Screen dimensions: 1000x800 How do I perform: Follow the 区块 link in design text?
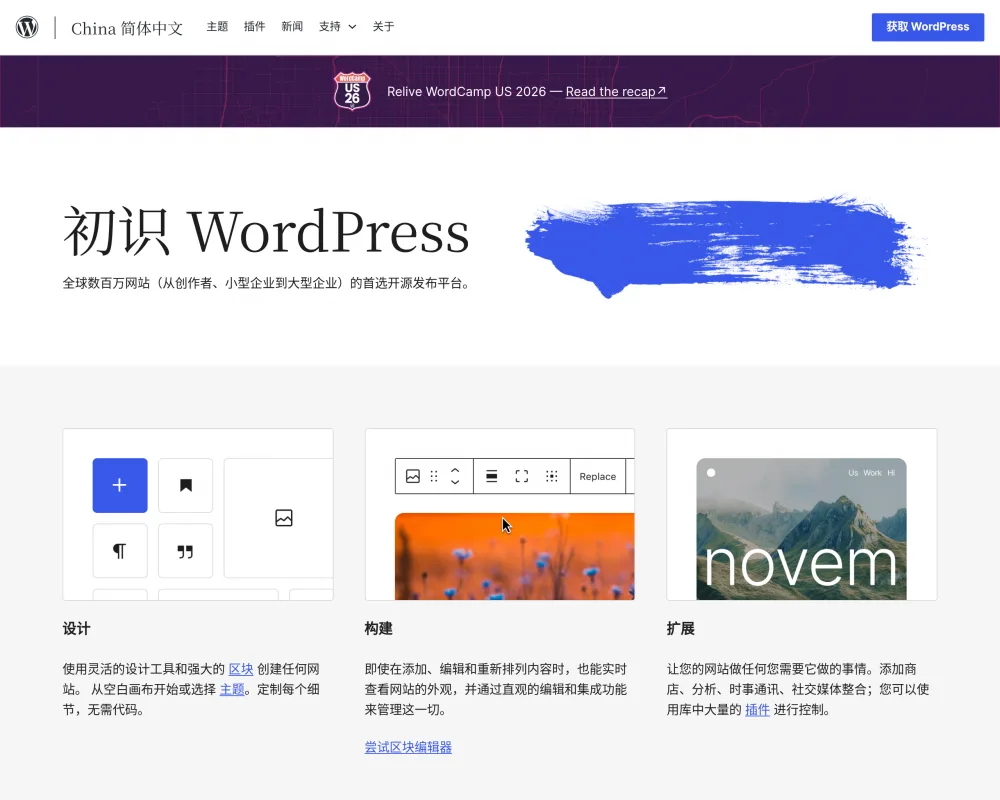pos(241,669)
